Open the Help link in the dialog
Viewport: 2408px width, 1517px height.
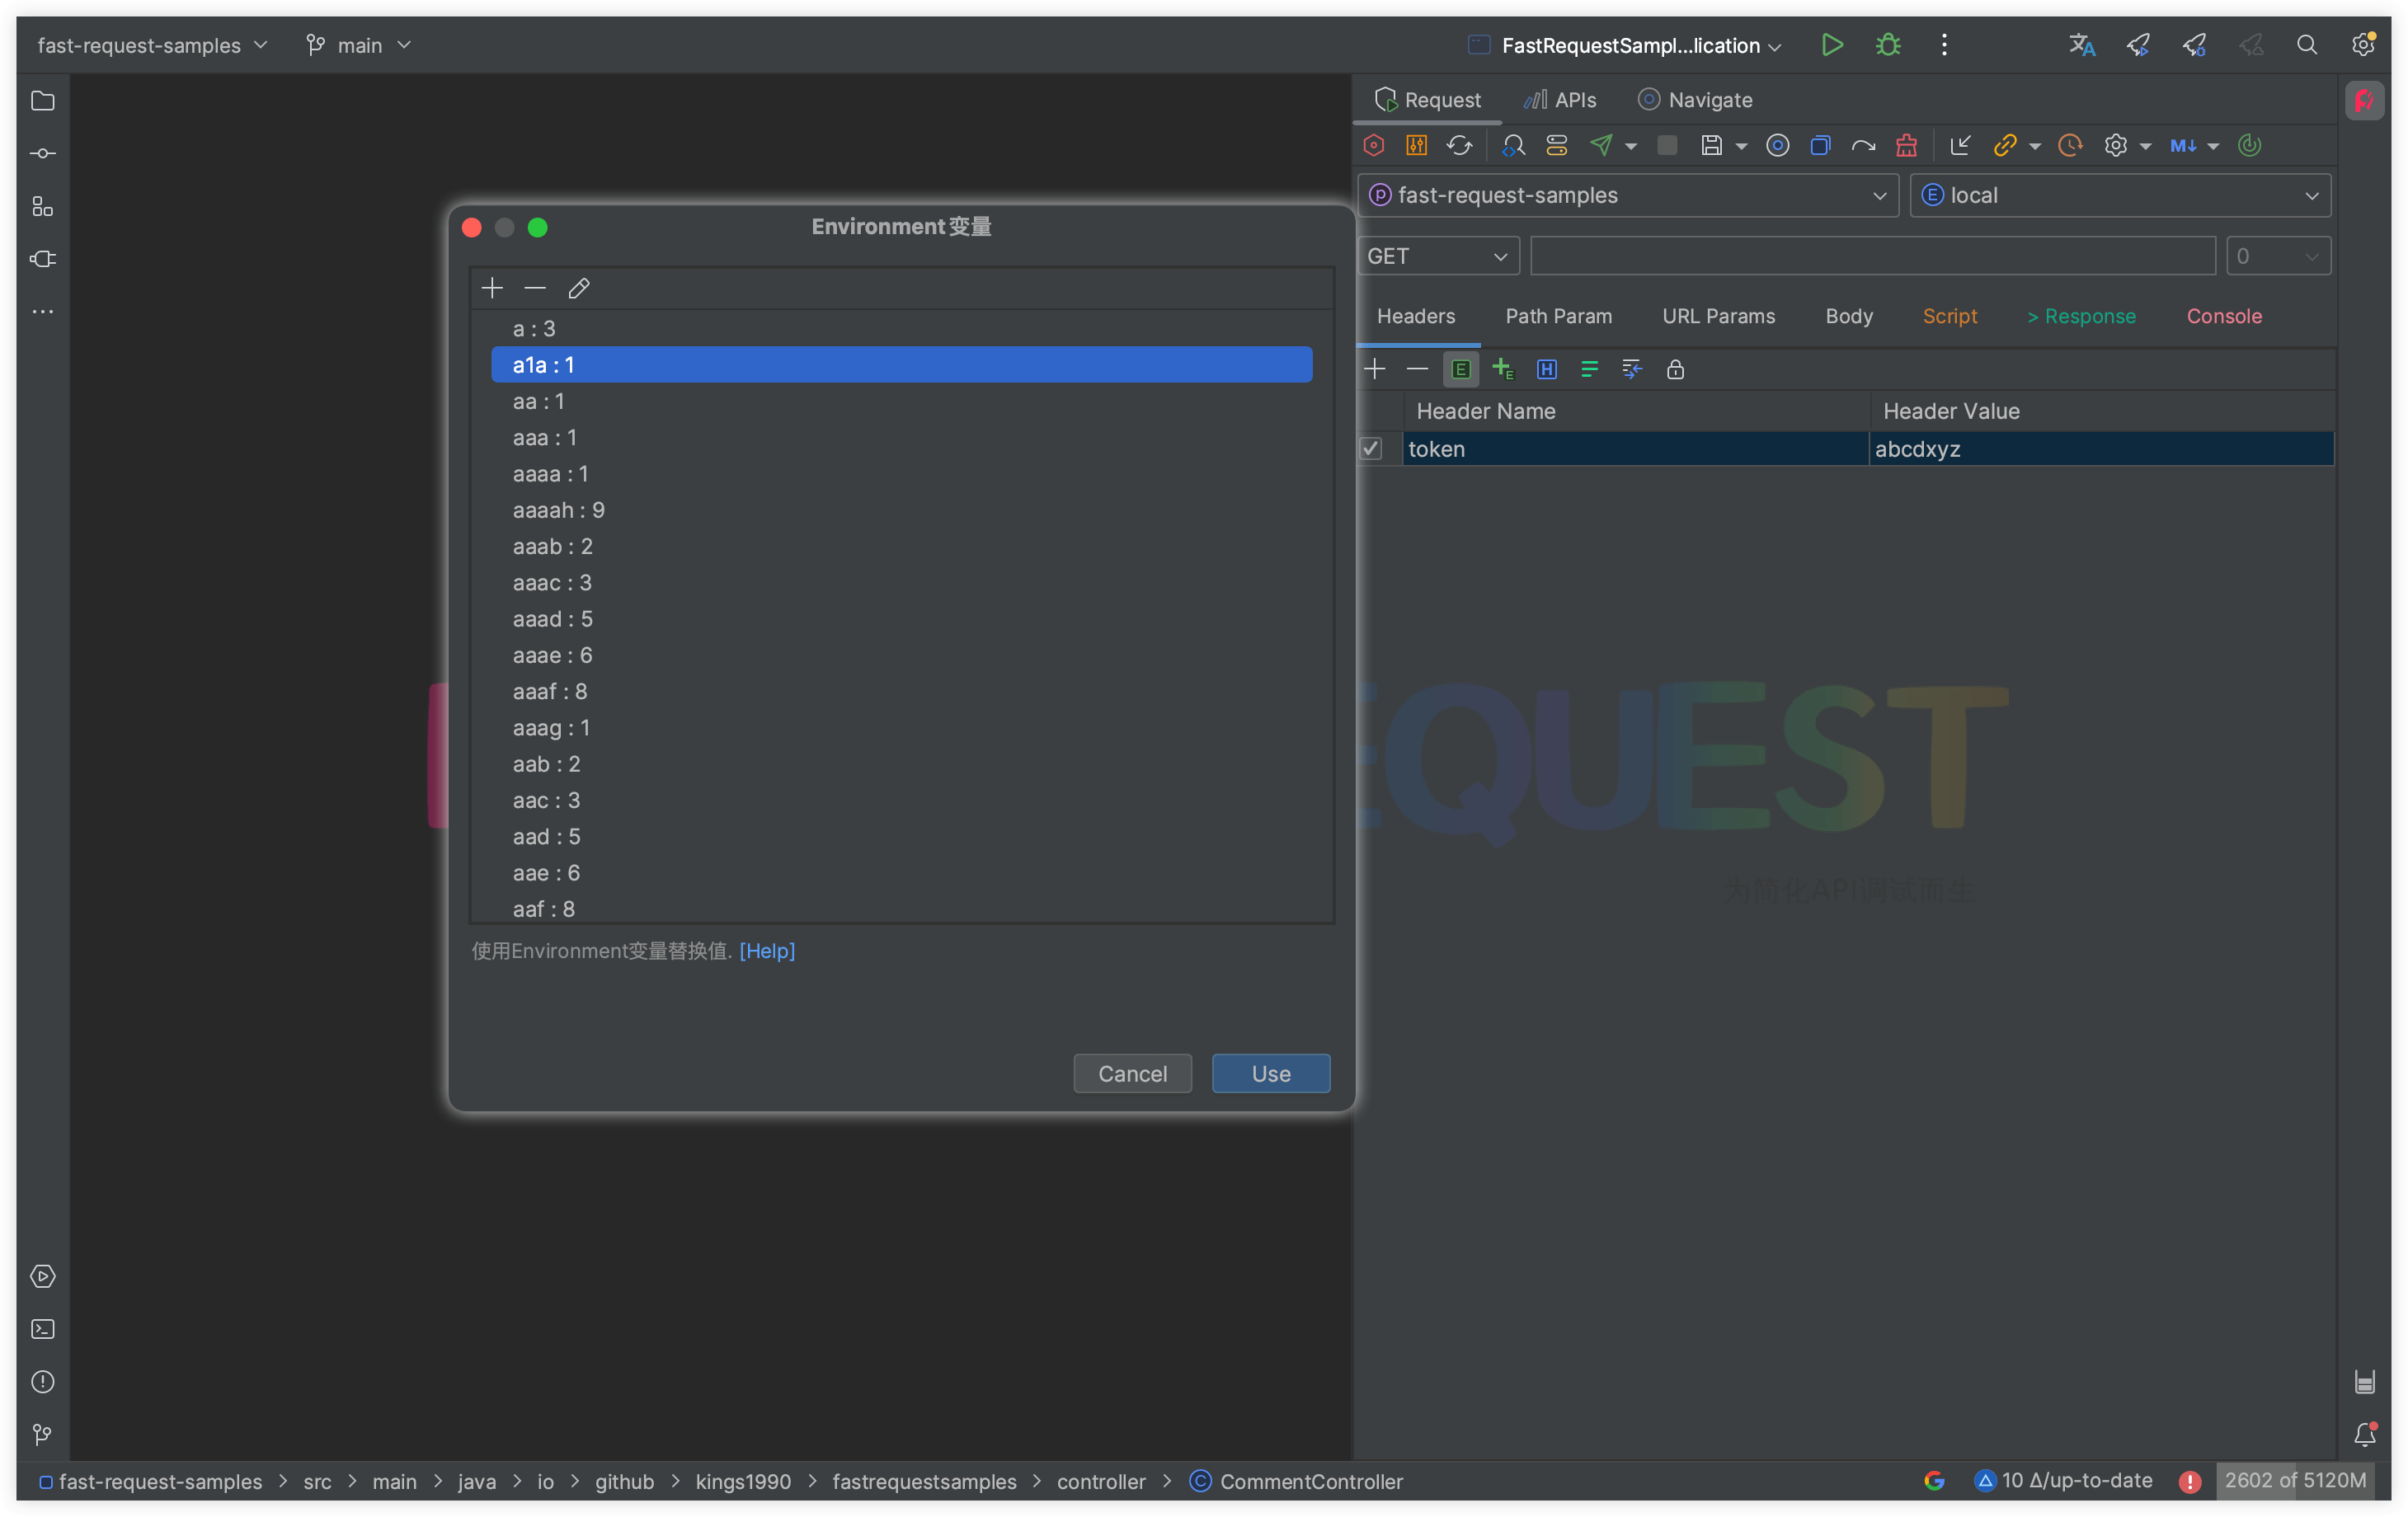pos(767,951)
